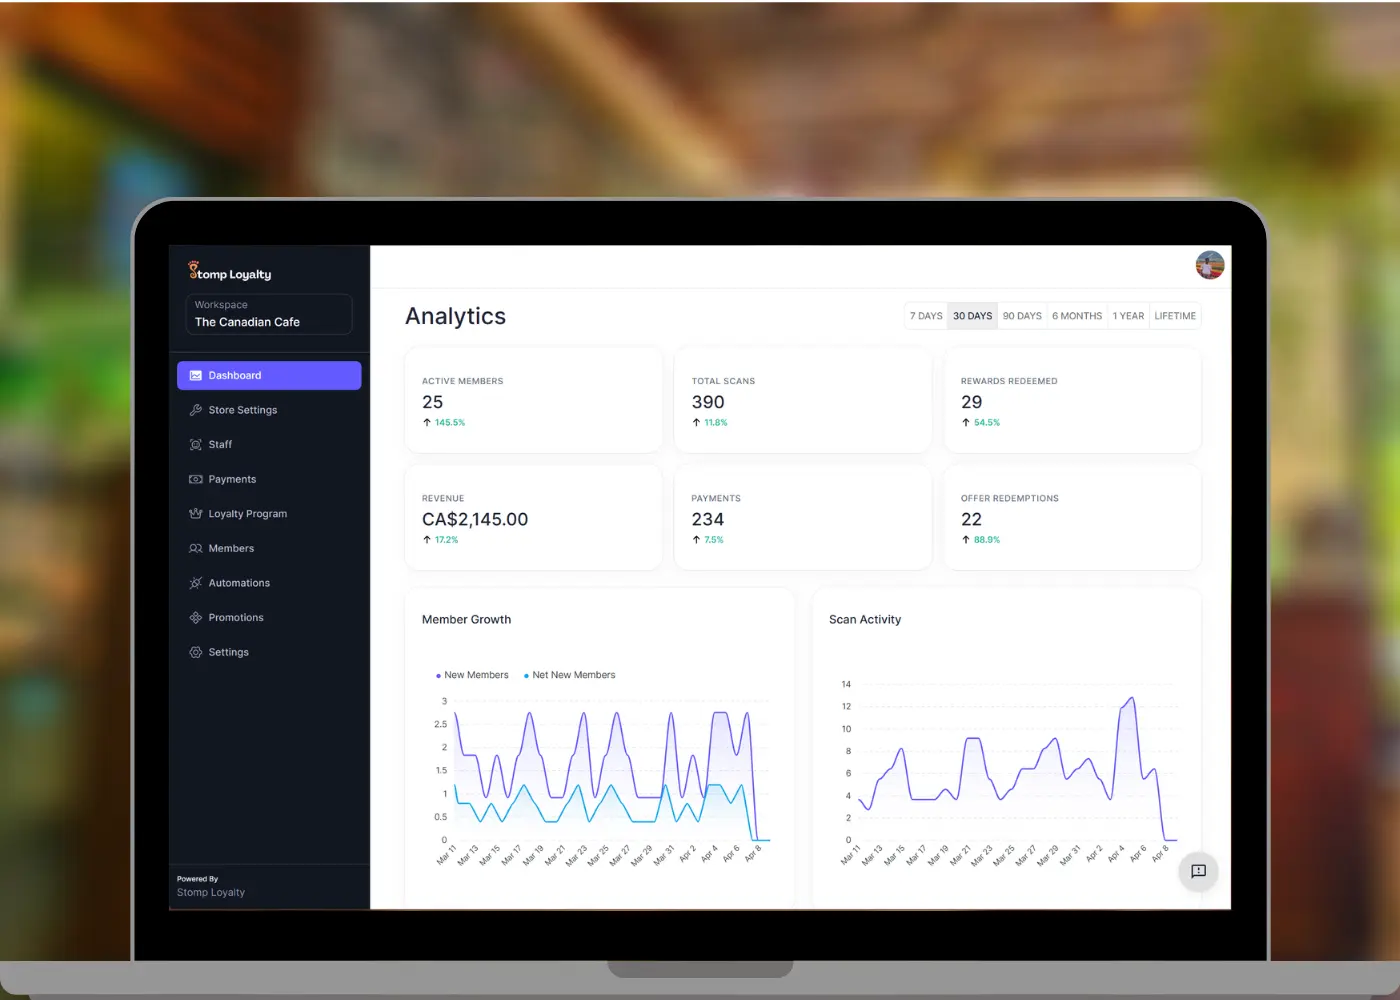The height and width of the screenshot is (1000, 1400).
Task: Switch to the 7 DAYS view
Action: coord(925,315)
